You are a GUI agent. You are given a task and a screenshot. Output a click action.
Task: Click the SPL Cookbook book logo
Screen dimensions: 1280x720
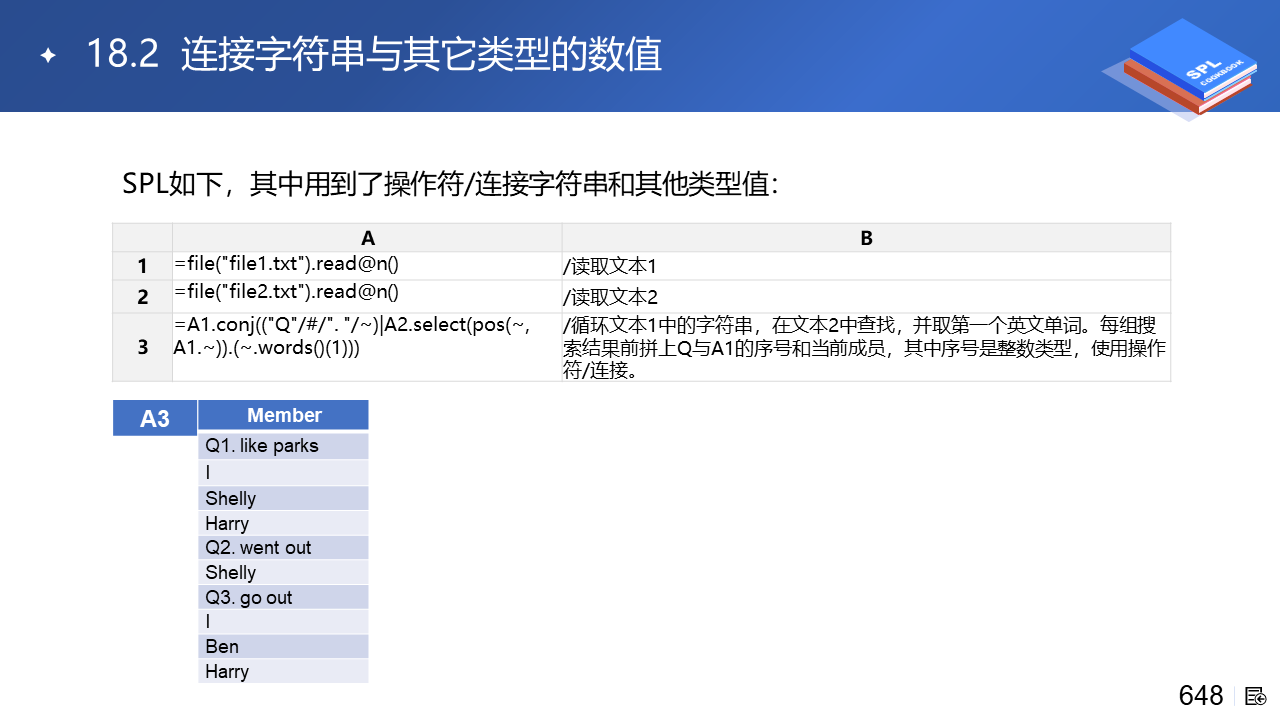tap(1182, 68)
